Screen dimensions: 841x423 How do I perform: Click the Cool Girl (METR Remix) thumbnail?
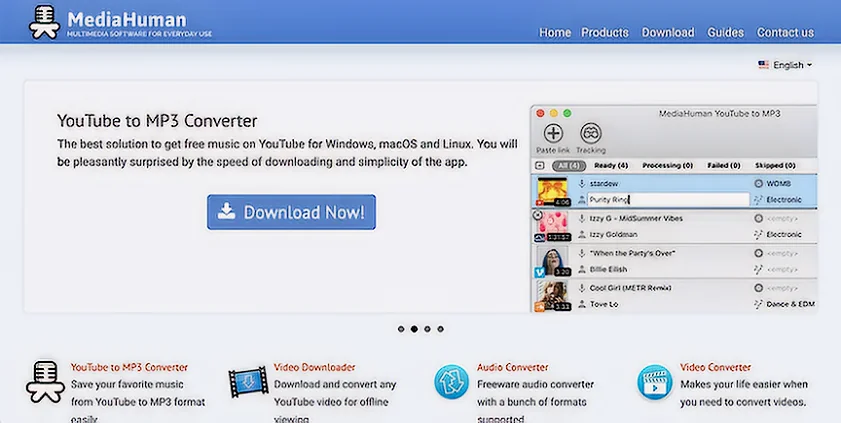point(552,296)
